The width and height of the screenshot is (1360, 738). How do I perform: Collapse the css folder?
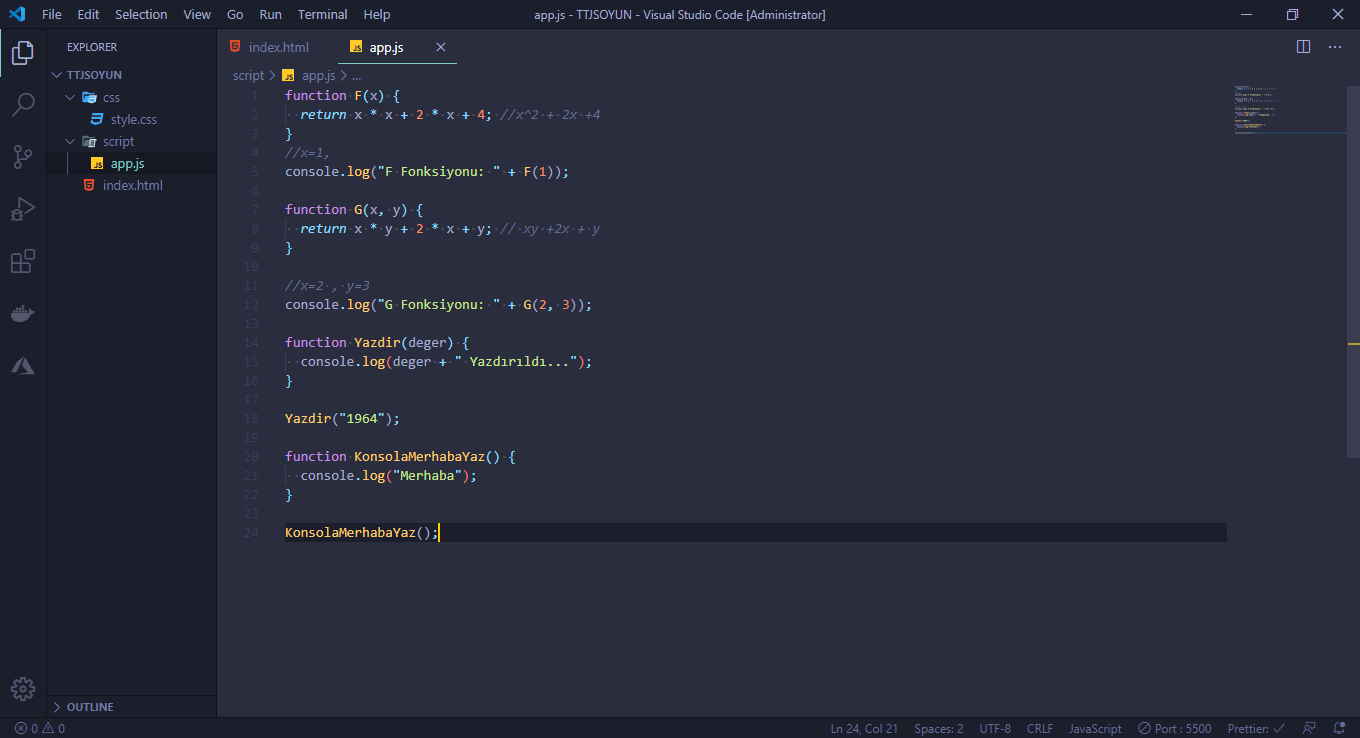[x=110, y=97]
